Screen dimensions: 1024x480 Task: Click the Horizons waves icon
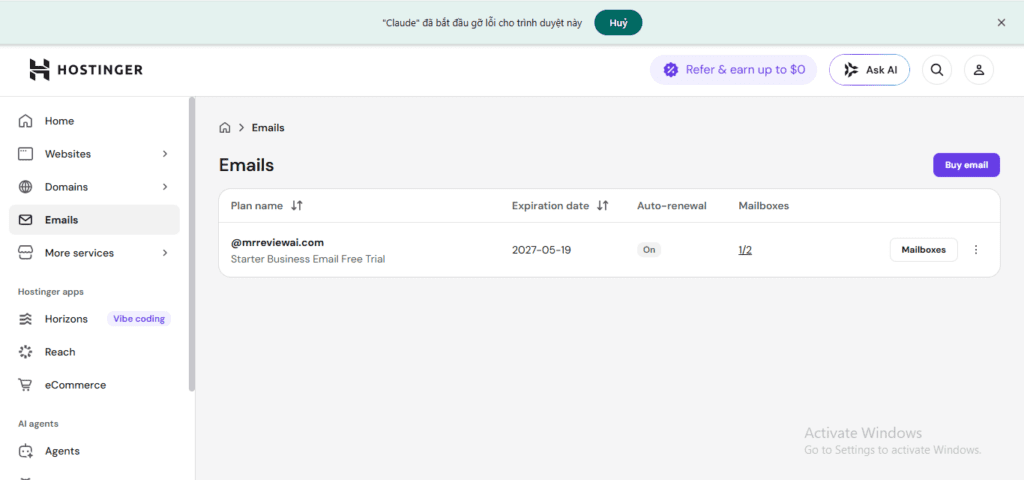point(25,319)
